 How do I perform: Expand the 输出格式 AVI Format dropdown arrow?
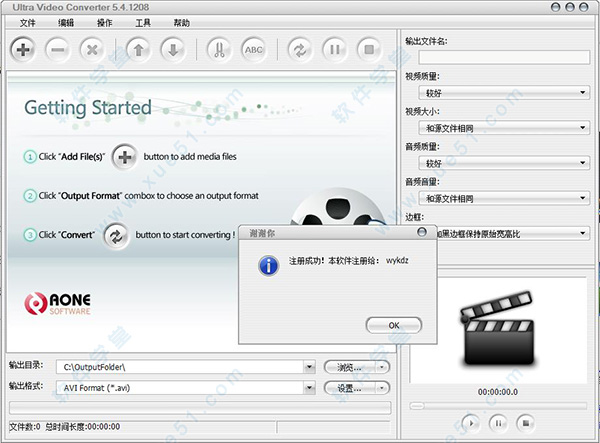(x=310, y=388)
